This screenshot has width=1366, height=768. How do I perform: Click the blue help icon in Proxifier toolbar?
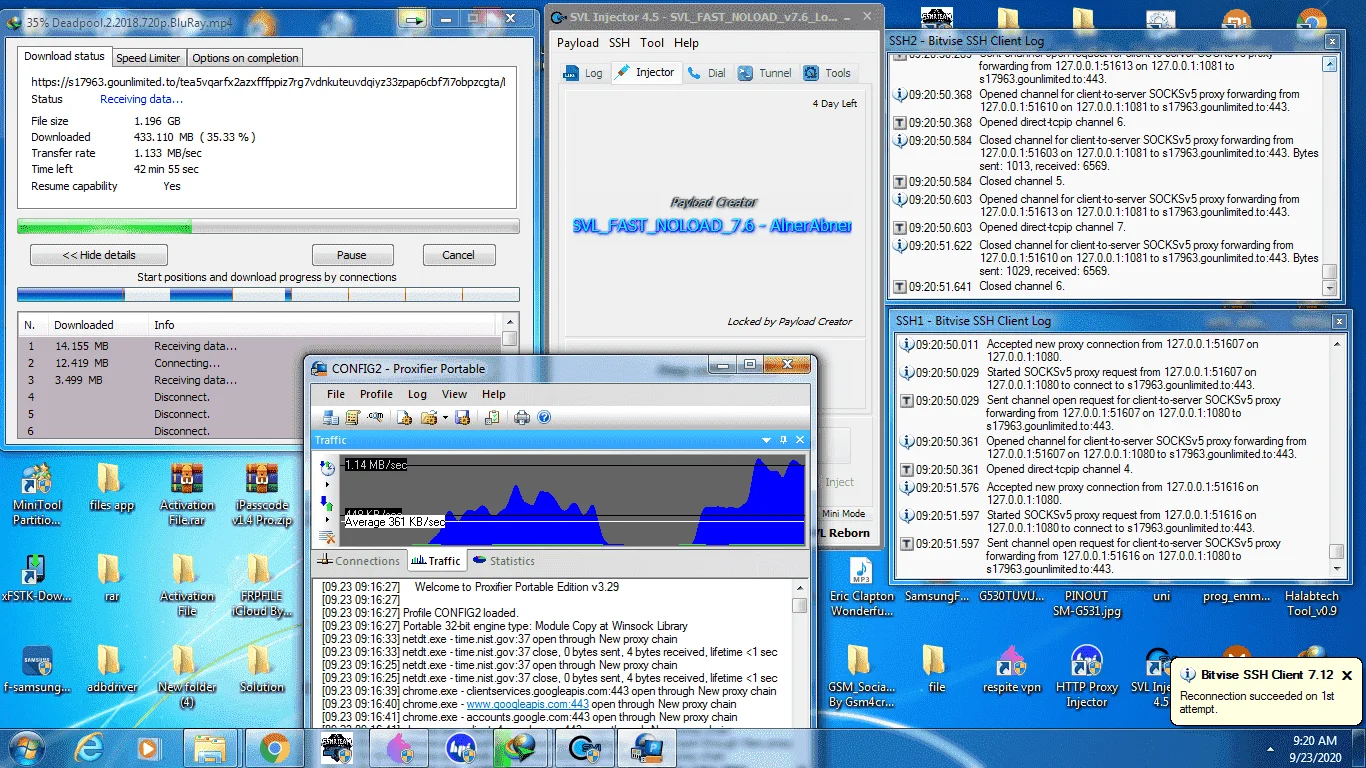(x=544, y=417)
